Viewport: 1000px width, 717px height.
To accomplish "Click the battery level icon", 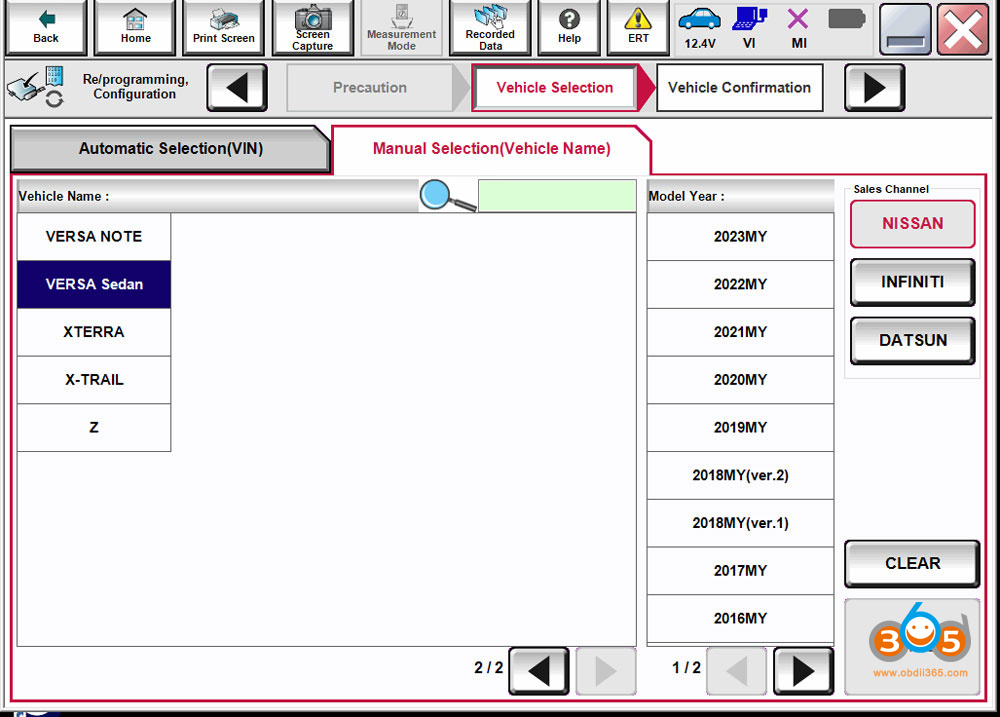I will pyautogui.click(x=846, y=19).
